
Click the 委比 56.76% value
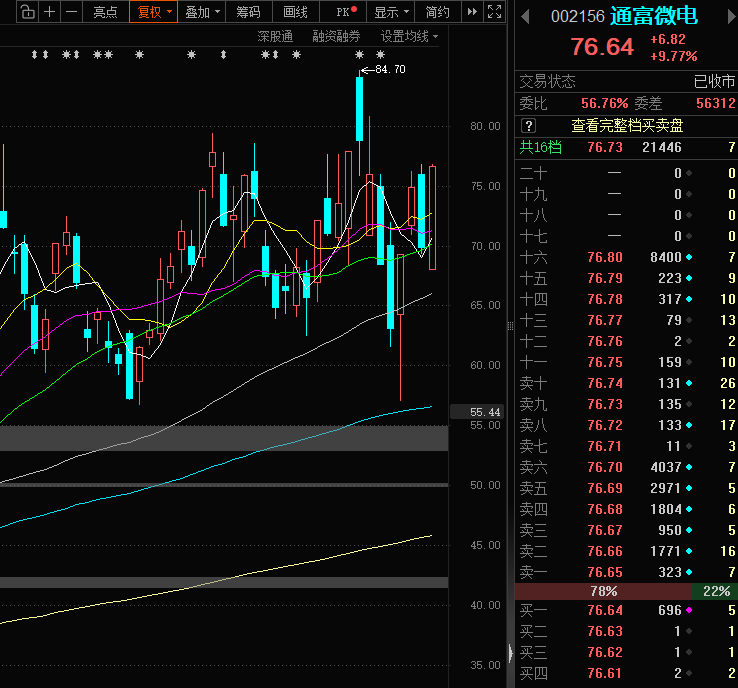coord(604,103)
